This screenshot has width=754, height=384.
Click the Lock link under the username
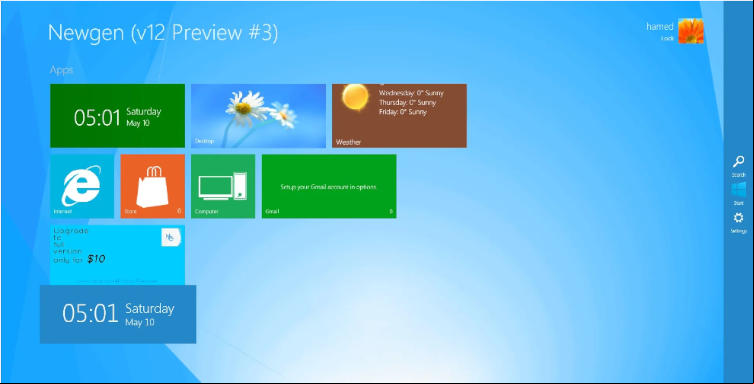[667, 38]
